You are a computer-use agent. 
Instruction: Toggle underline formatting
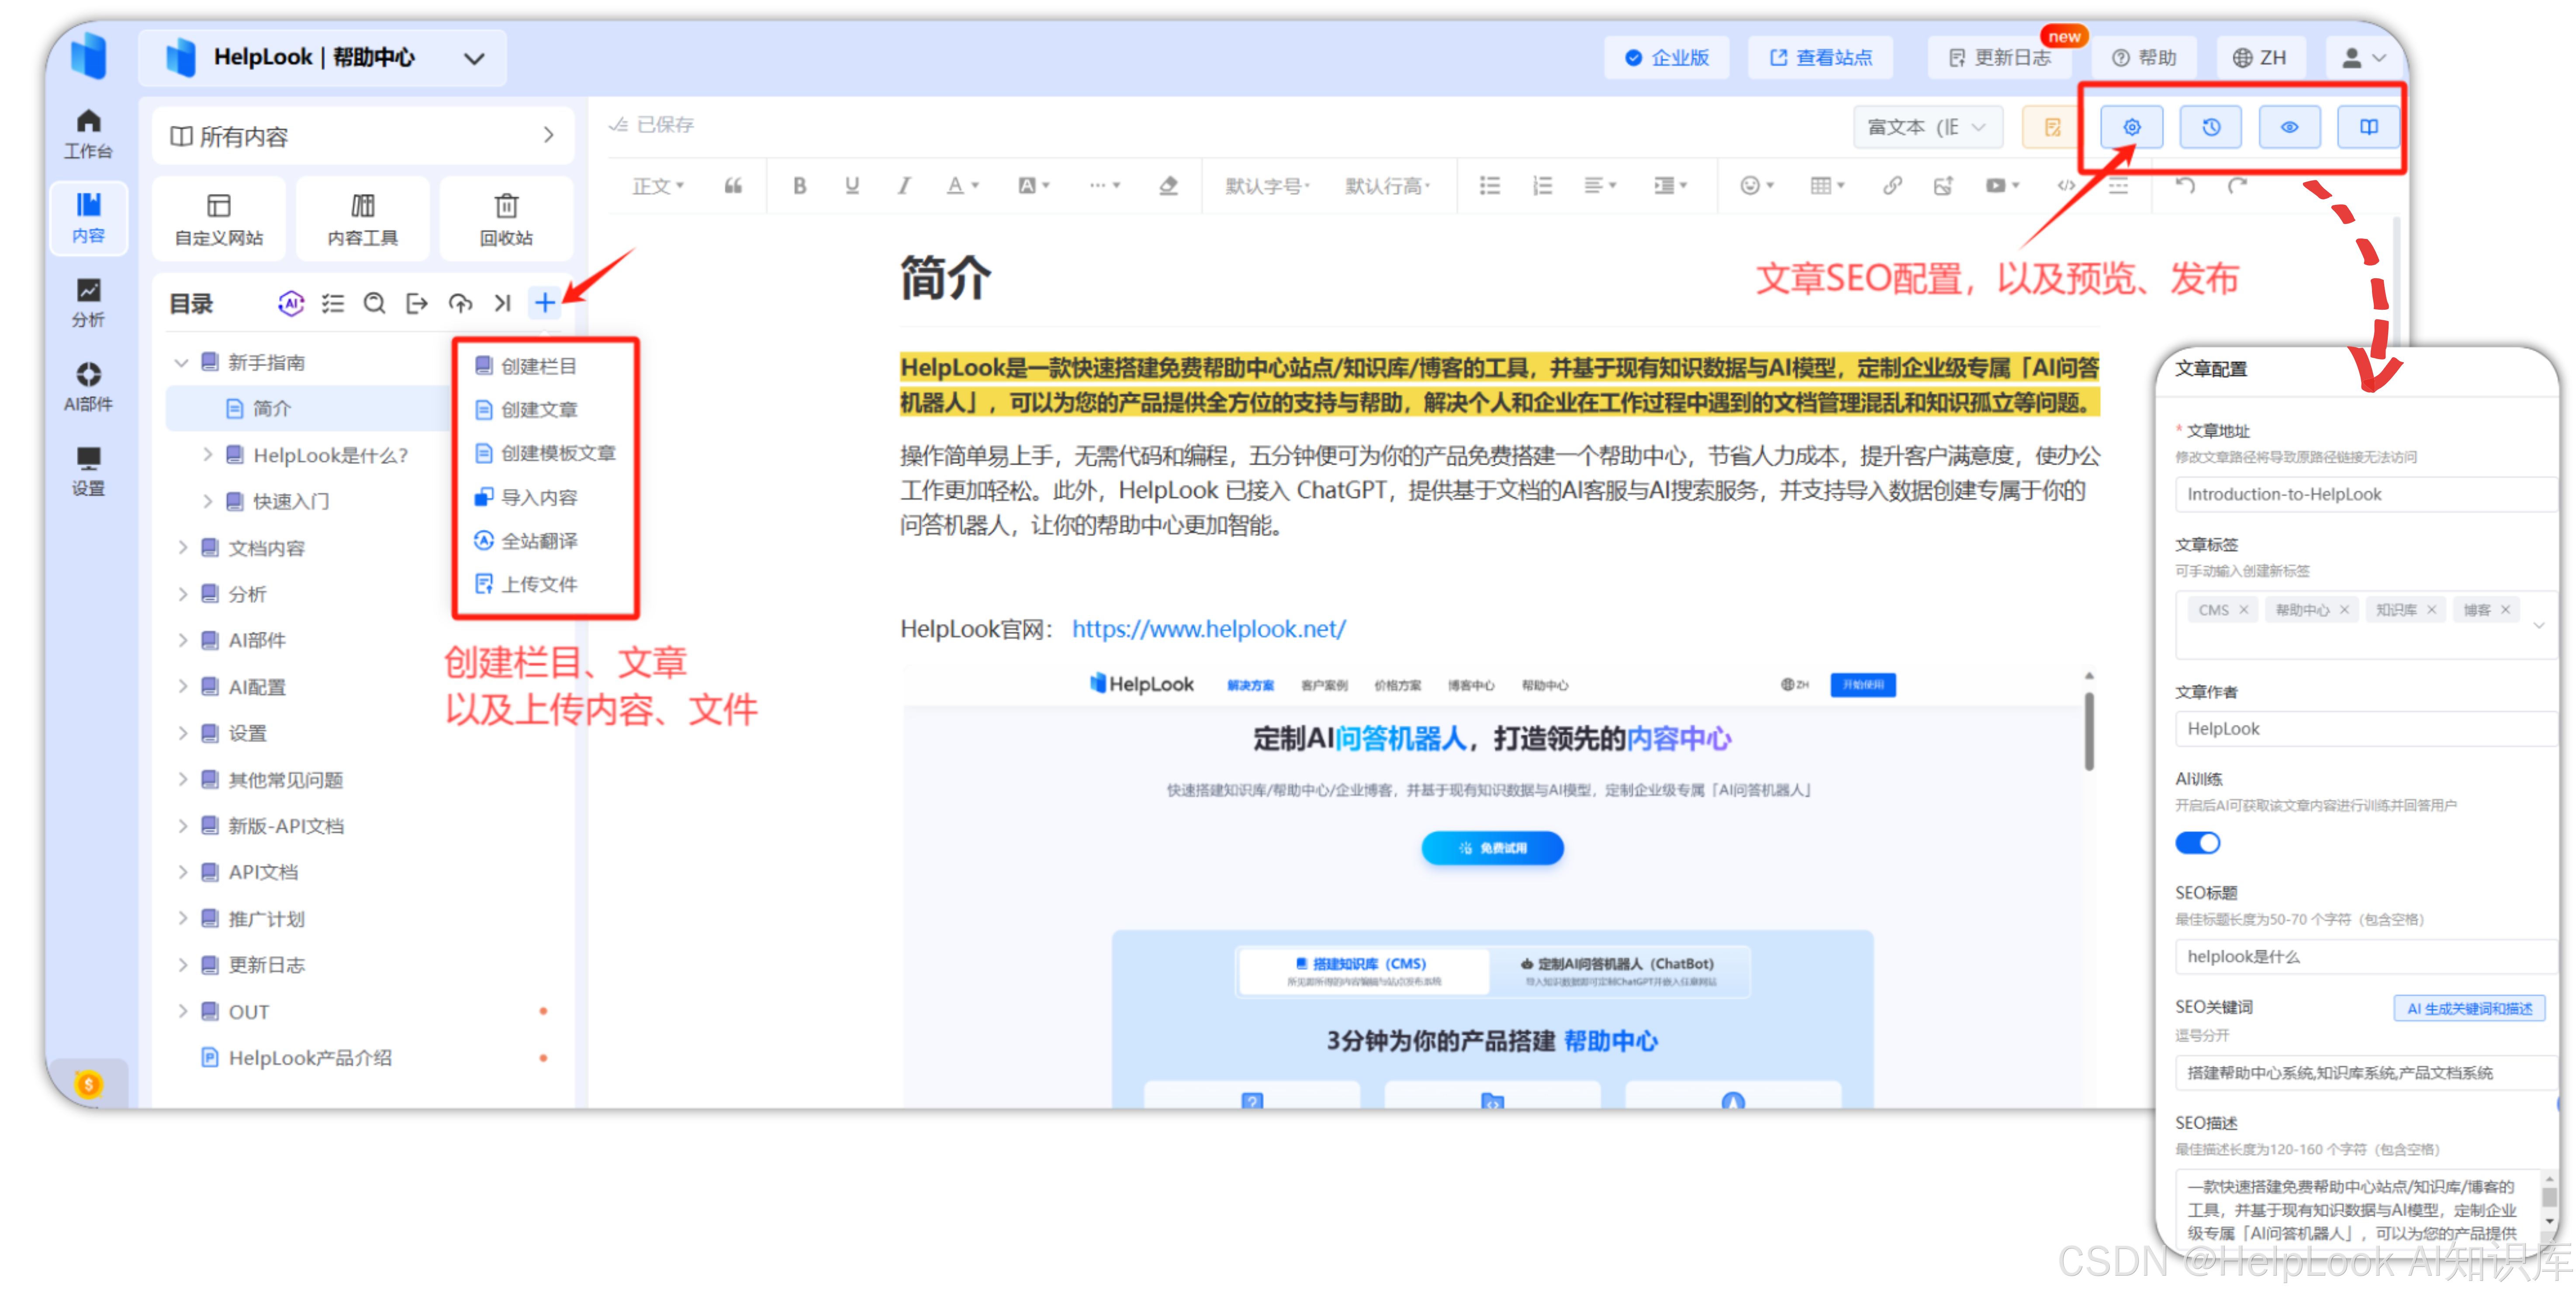[852, 186]
